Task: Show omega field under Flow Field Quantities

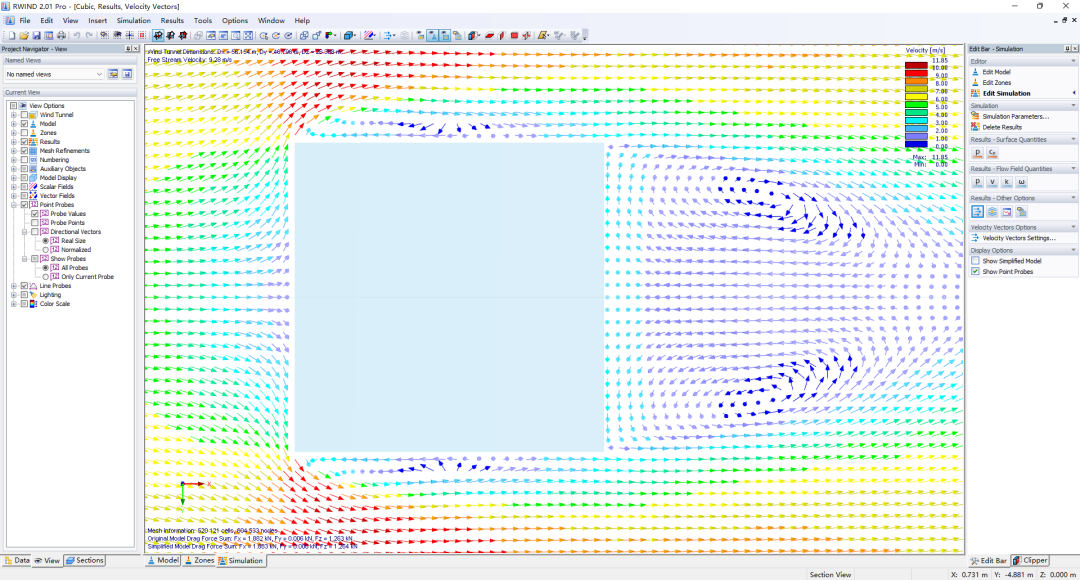Action: (1021, 182)
